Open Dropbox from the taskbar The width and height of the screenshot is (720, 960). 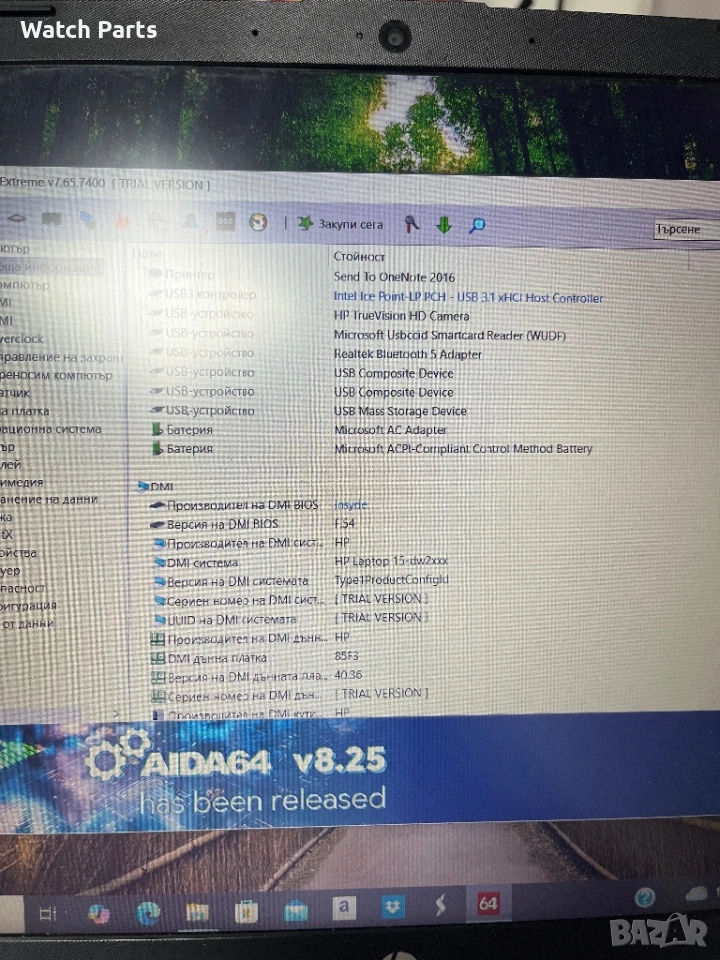click(392, 907)
